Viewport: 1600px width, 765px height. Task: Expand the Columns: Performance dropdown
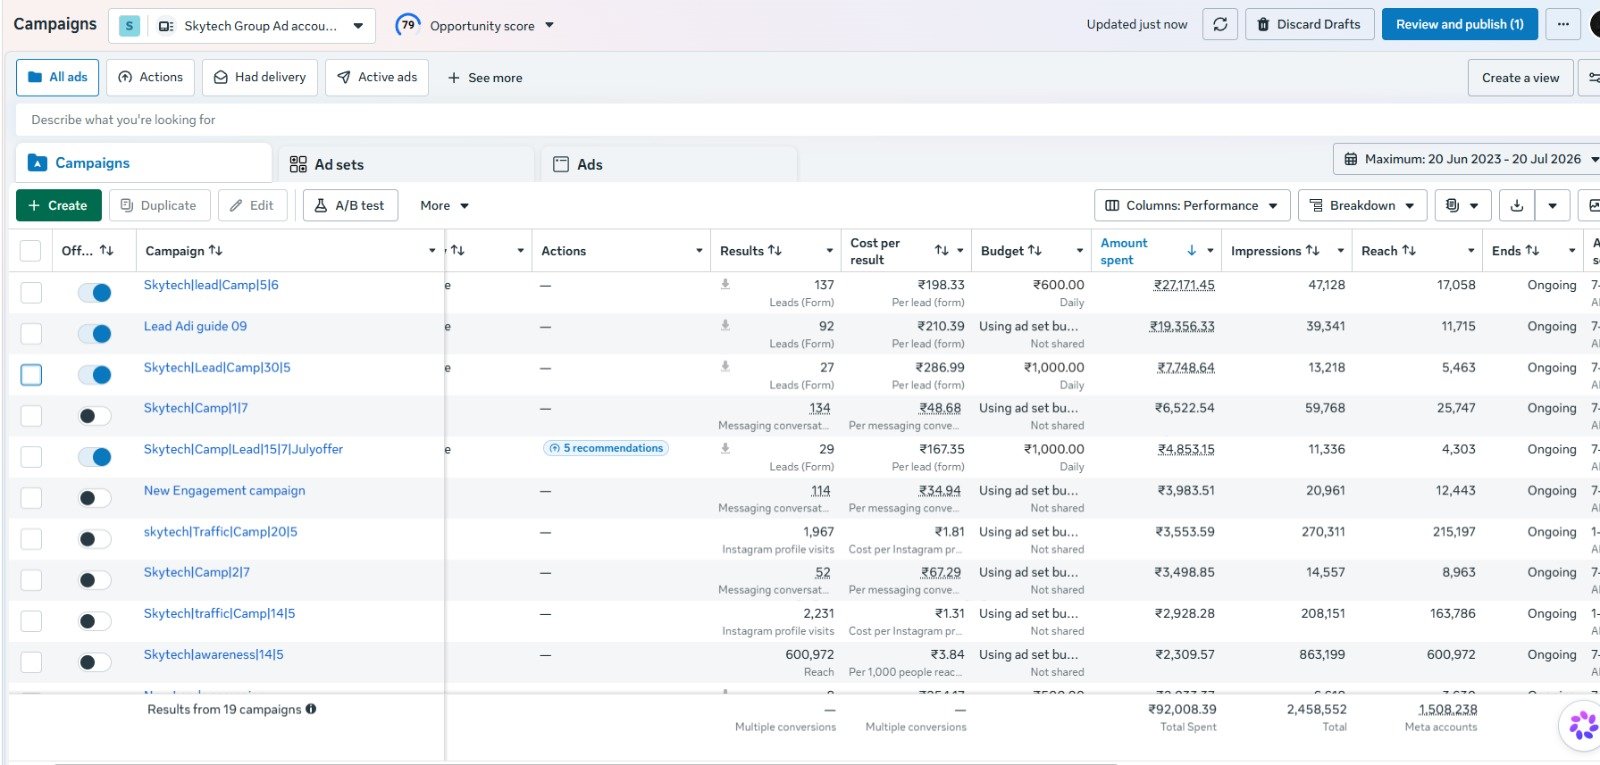(1192, 205)
